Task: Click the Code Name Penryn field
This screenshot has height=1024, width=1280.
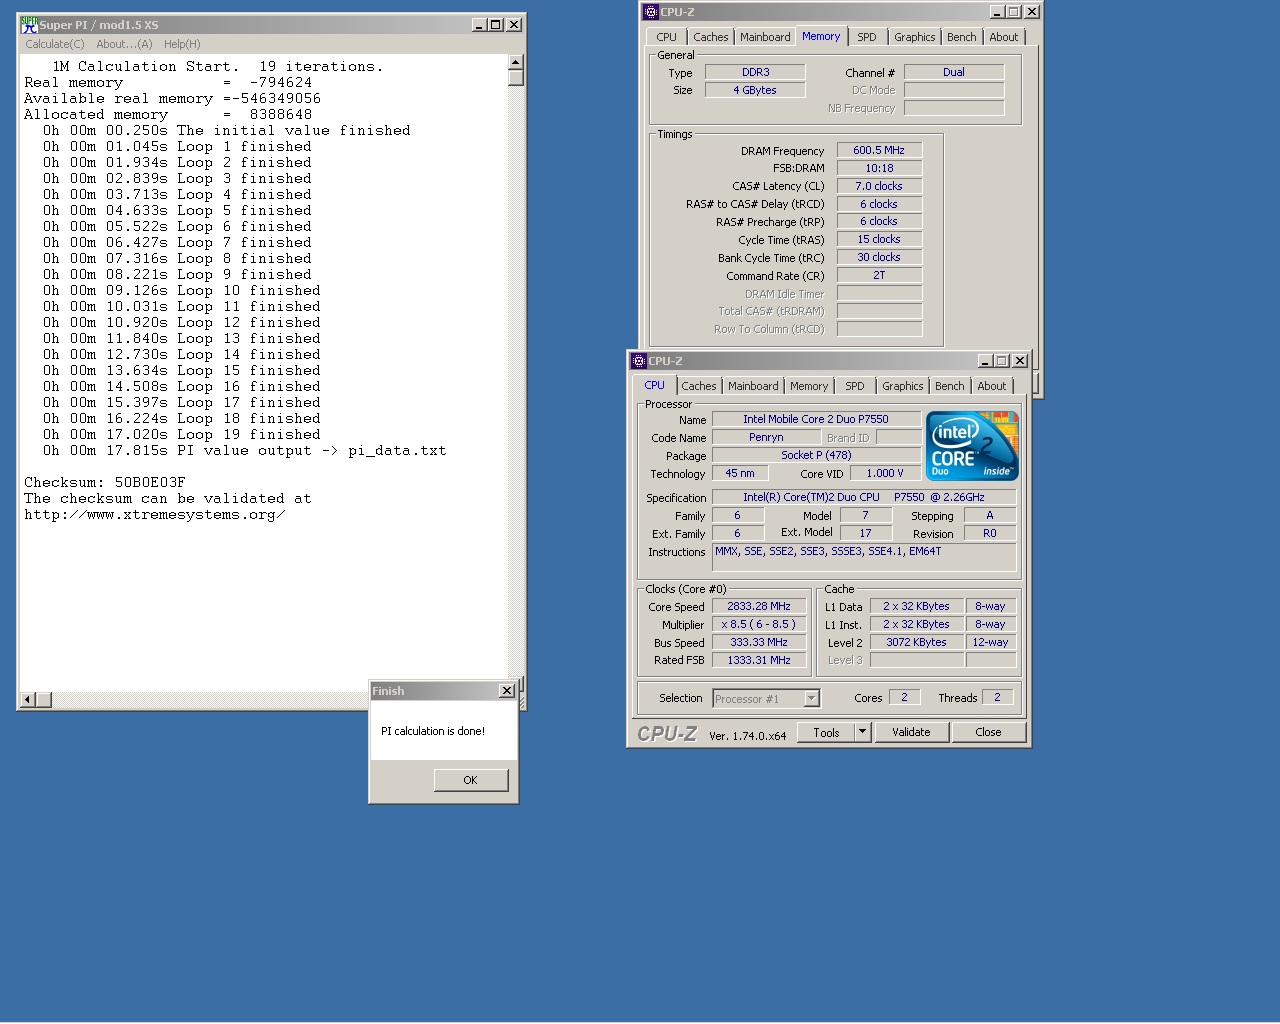Action: click(x=766, y=437)
